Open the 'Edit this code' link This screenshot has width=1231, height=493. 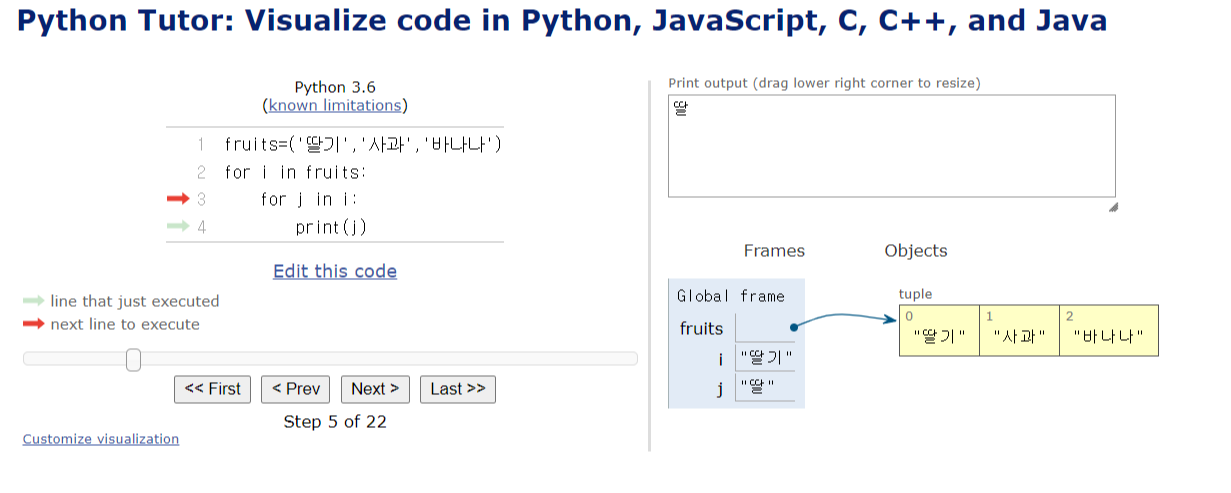coord(335,271)
